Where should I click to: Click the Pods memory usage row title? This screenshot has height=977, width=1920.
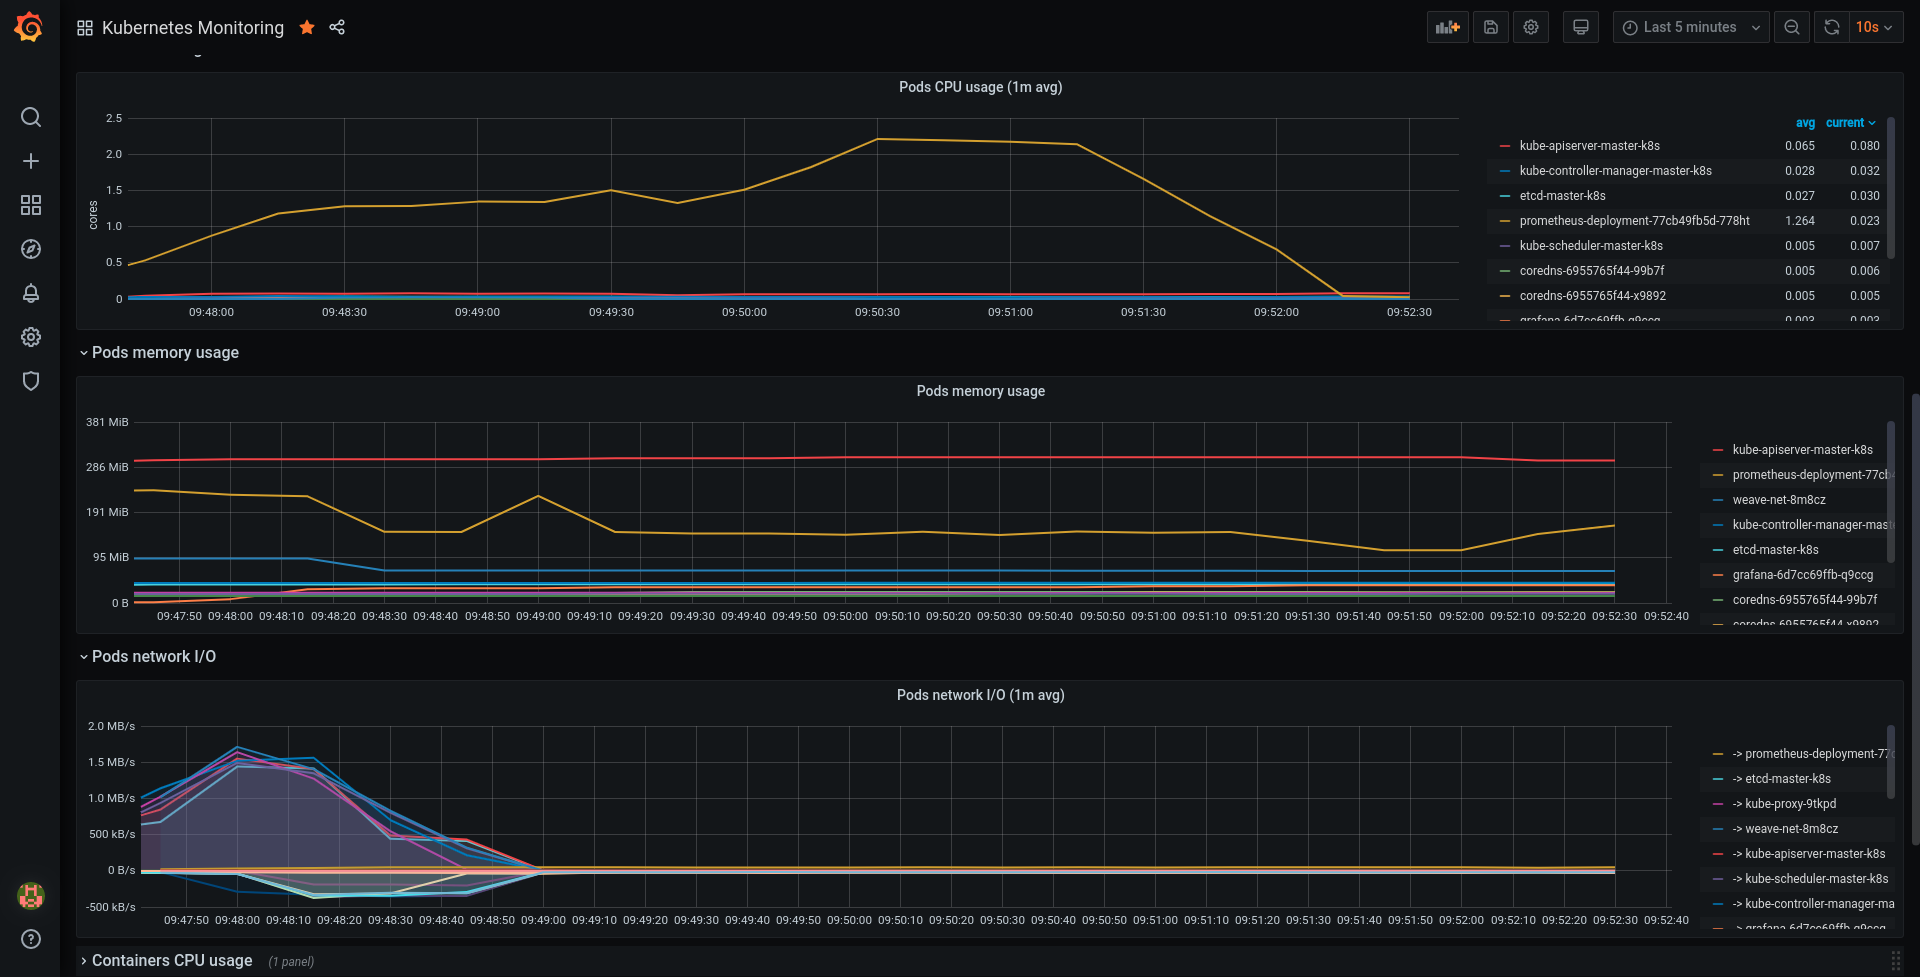tap(165, 353)
